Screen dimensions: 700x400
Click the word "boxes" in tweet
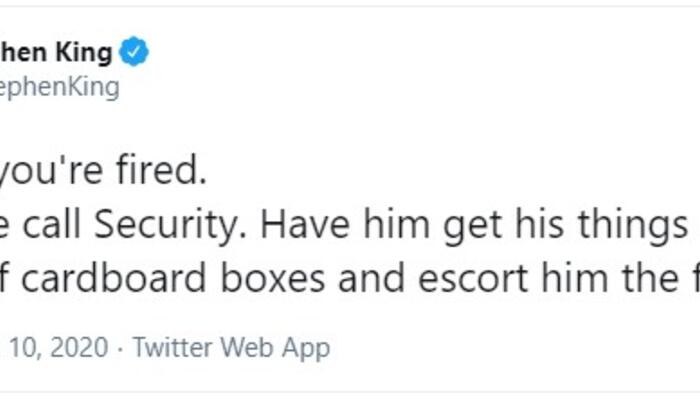click(x=276, y=279)
